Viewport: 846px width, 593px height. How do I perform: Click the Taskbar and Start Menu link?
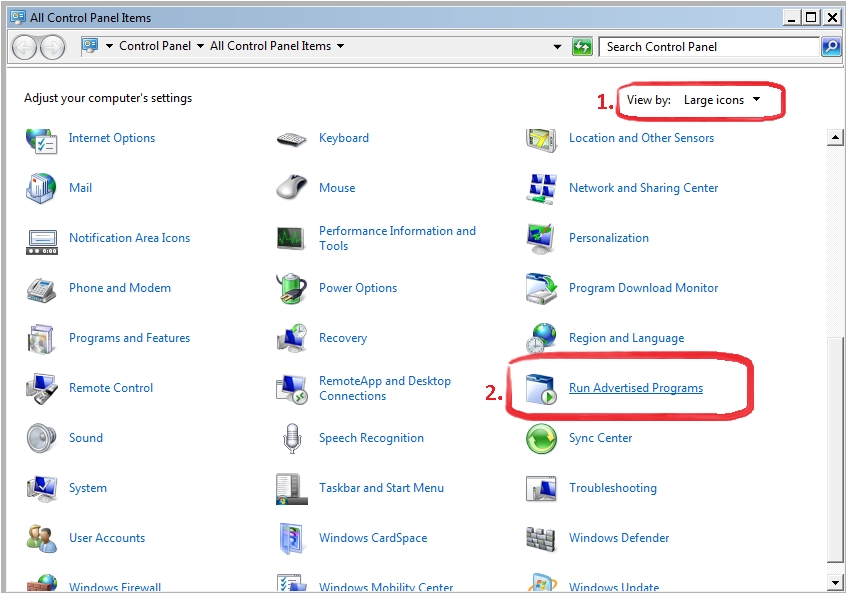point(381,488)
